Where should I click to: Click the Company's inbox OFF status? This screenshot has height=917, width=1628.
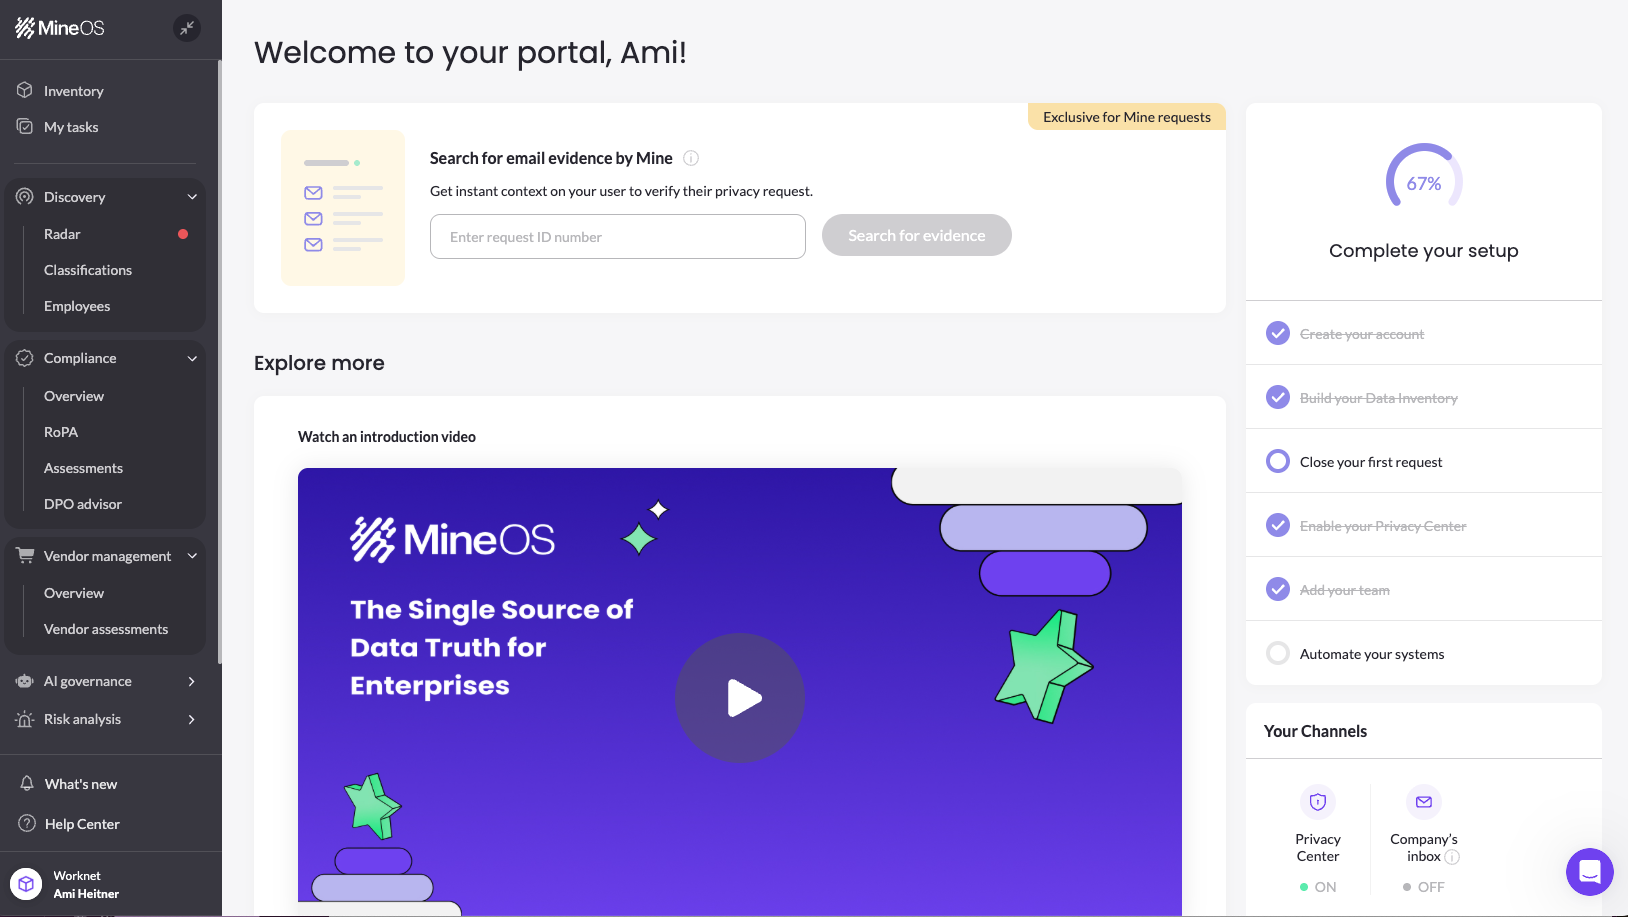[x=1424, y=887]
